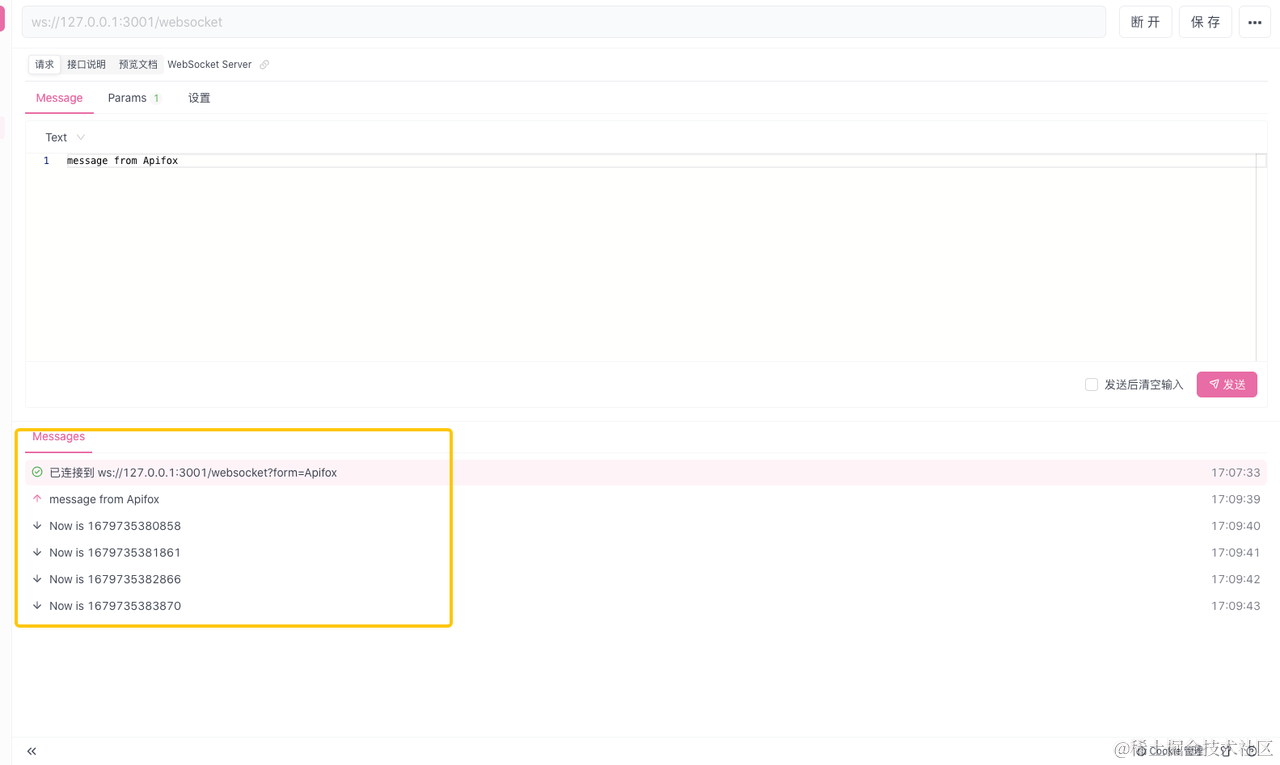Copy link icon next to WebSocket Server
The image size is (1280, 765).
point(265,64)
